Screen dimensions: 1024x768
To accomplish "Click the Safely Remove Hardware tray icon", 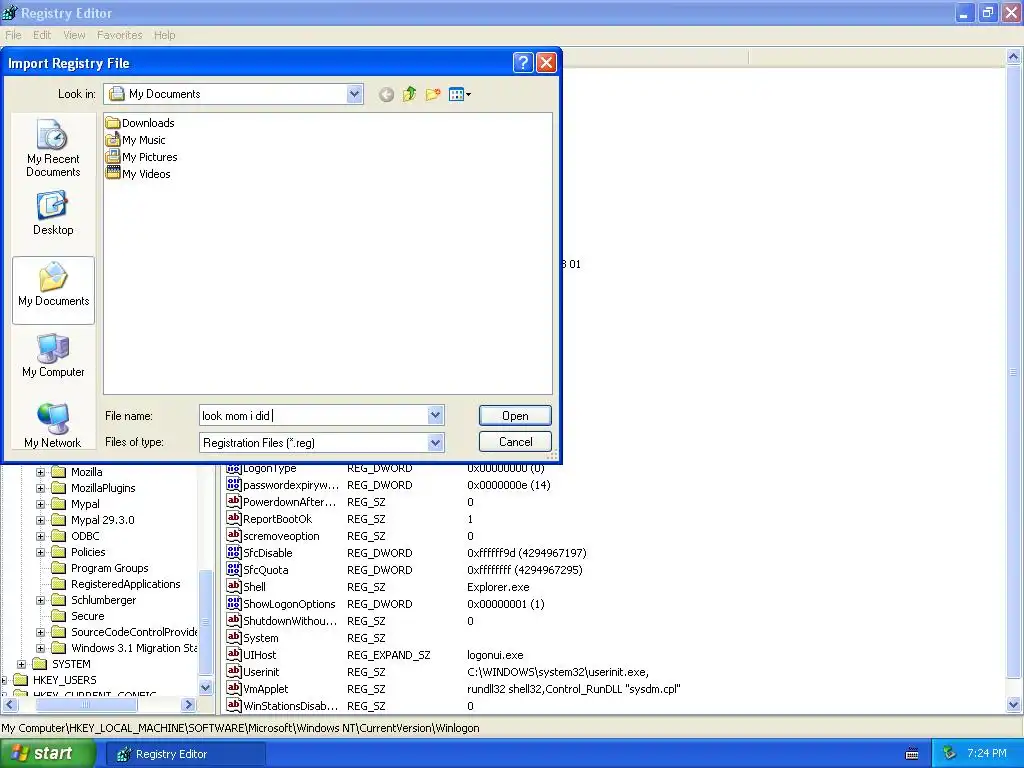I will pos(949,754).
